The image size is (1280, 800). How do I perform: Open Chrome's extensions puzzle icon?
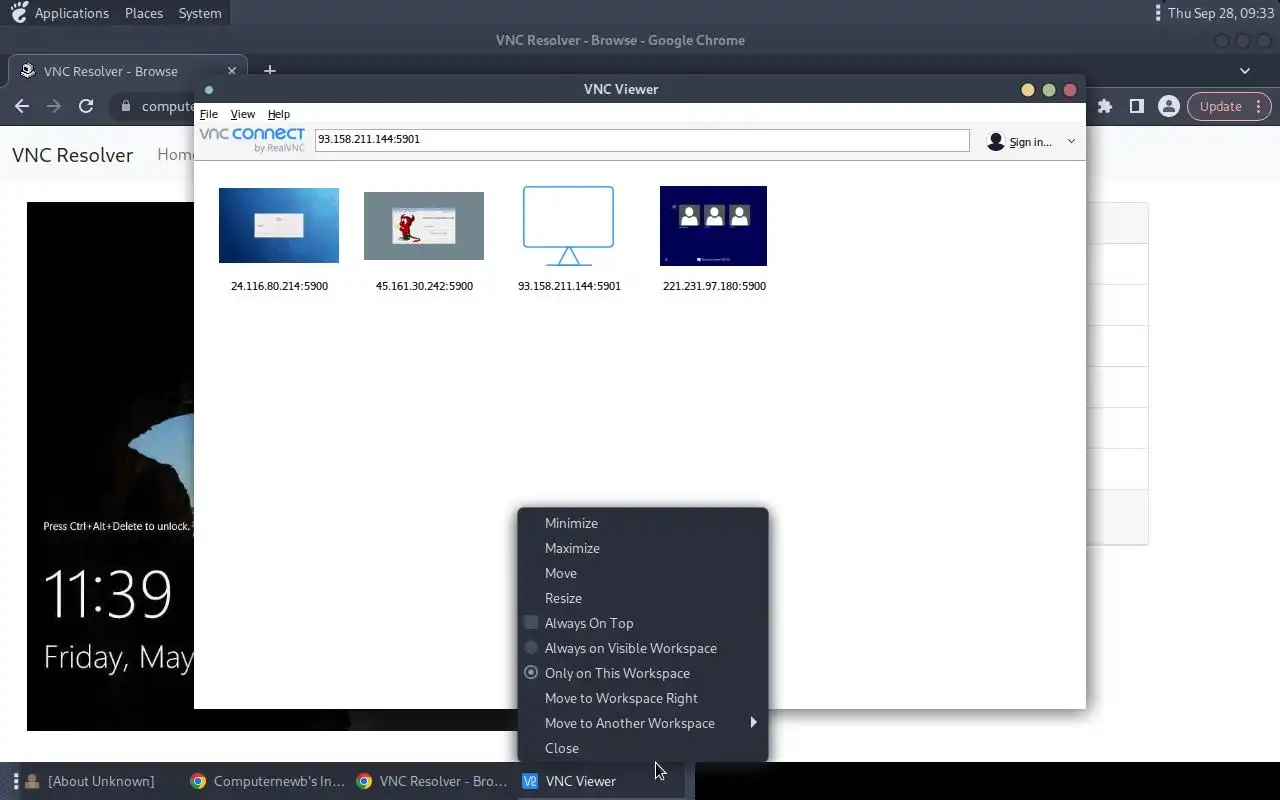(x=1105, y=106)
